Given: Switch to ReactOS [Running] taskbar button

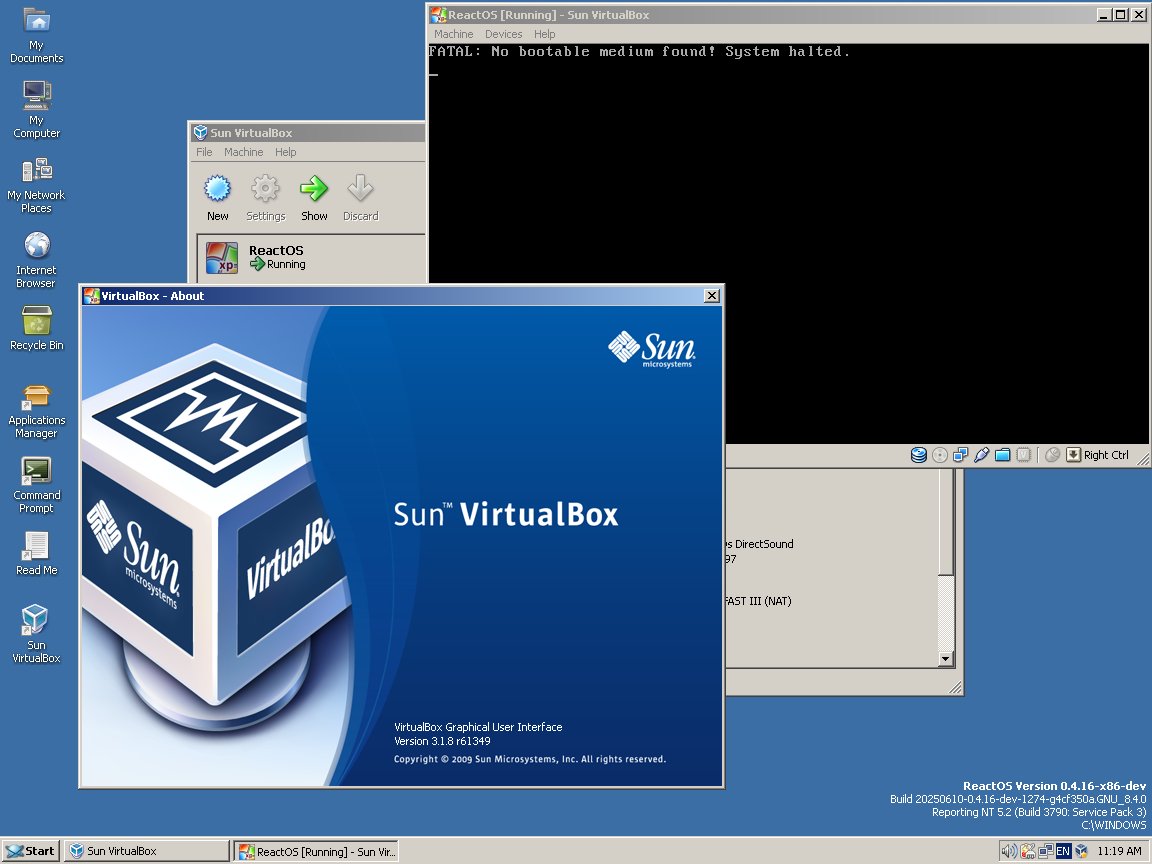Looking at the screenshot, I should point(317,852).
